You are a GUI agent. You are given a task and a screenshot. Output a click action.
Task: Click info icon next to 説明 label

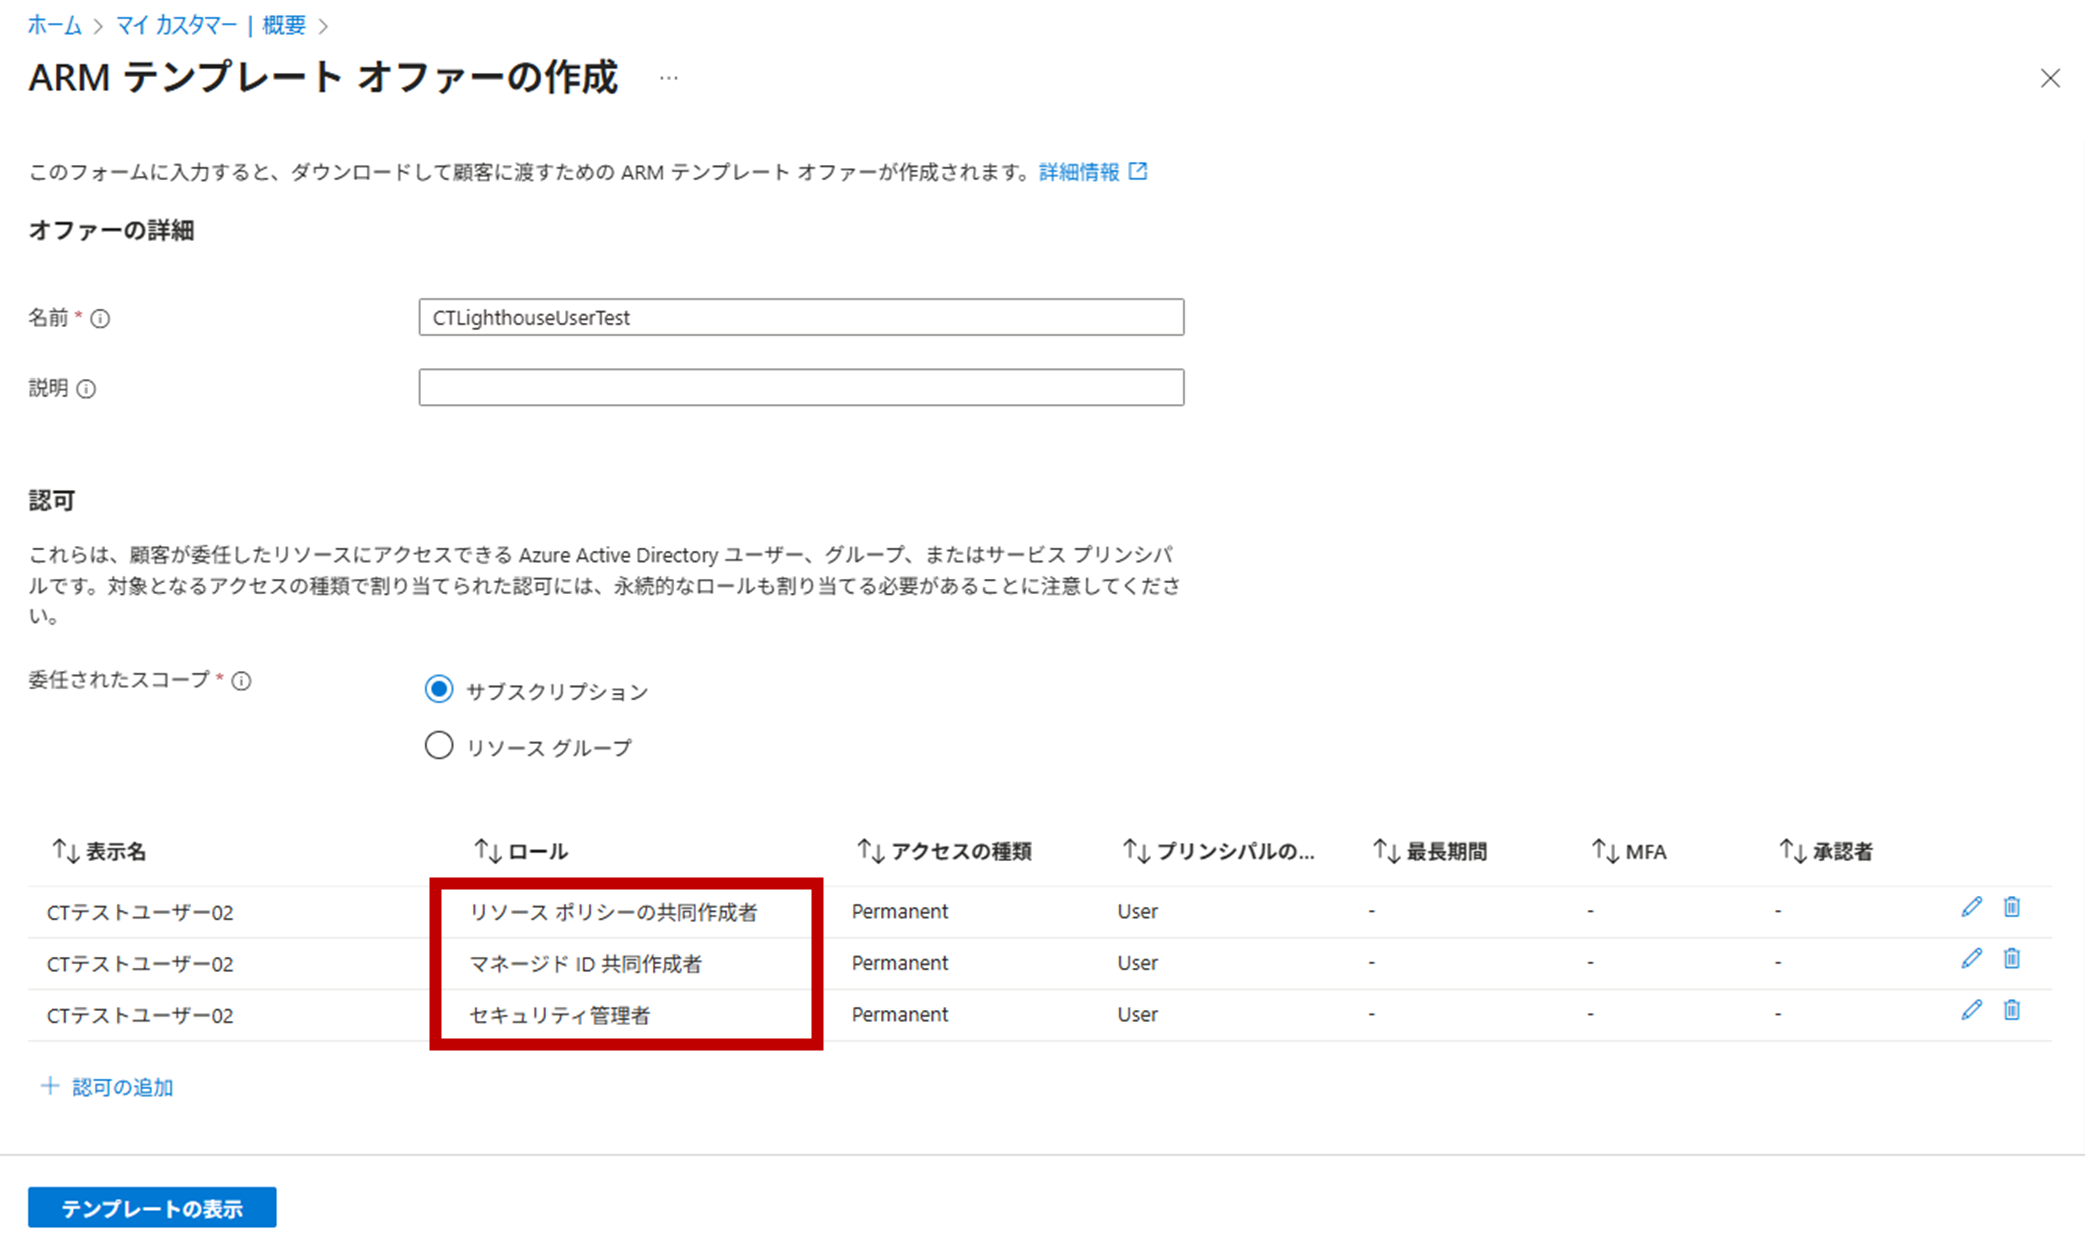click(87, 389)
